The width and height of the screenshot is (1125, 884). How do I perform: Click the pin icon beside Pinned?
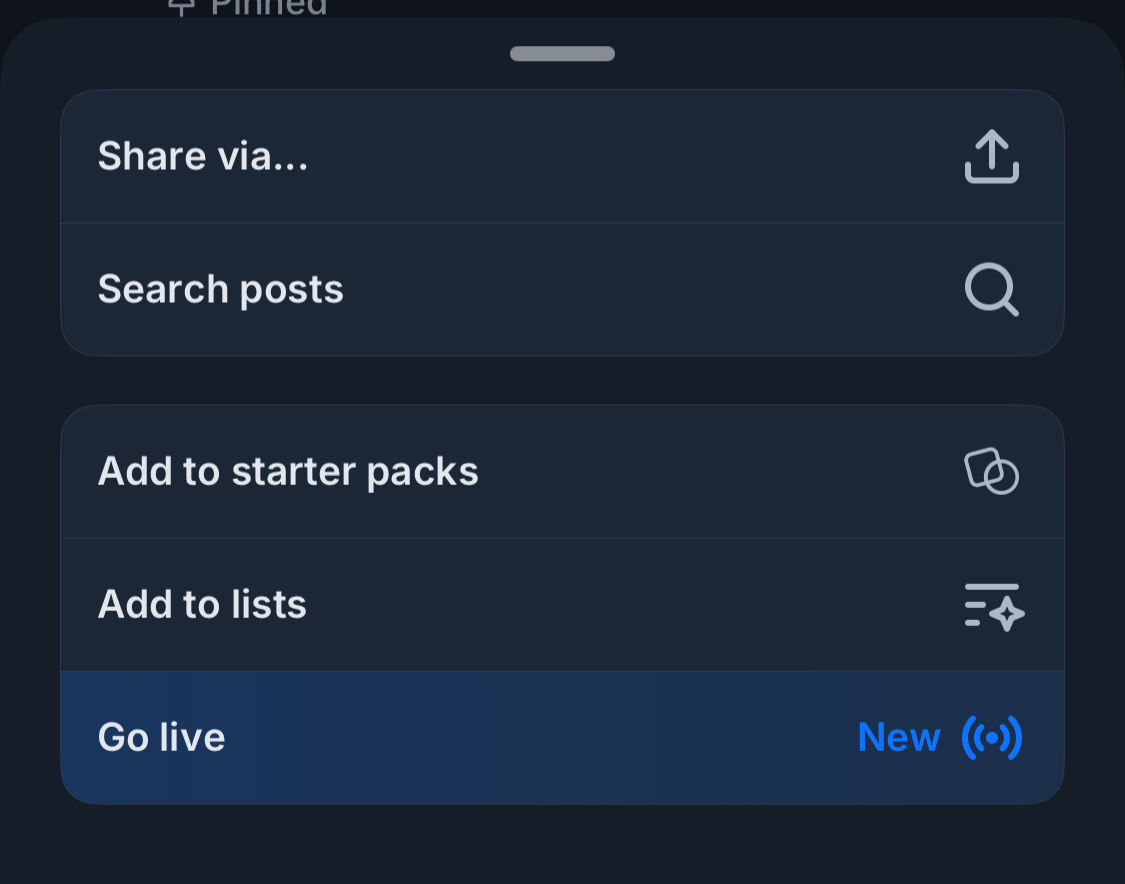[x=181, y=7]
